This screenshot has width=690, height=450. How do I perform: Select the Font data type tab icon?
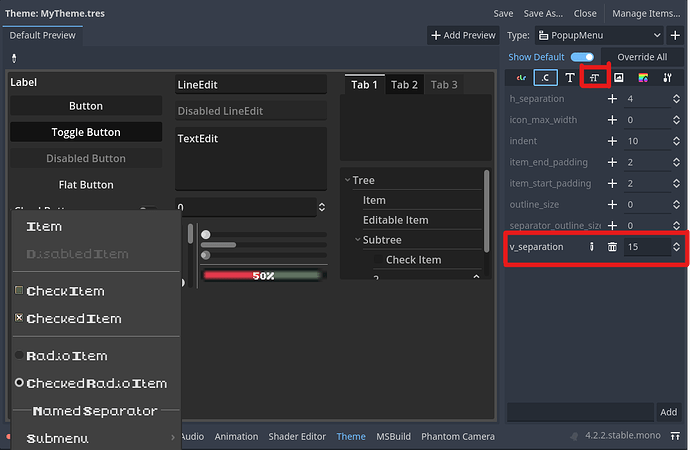[570, 78]
